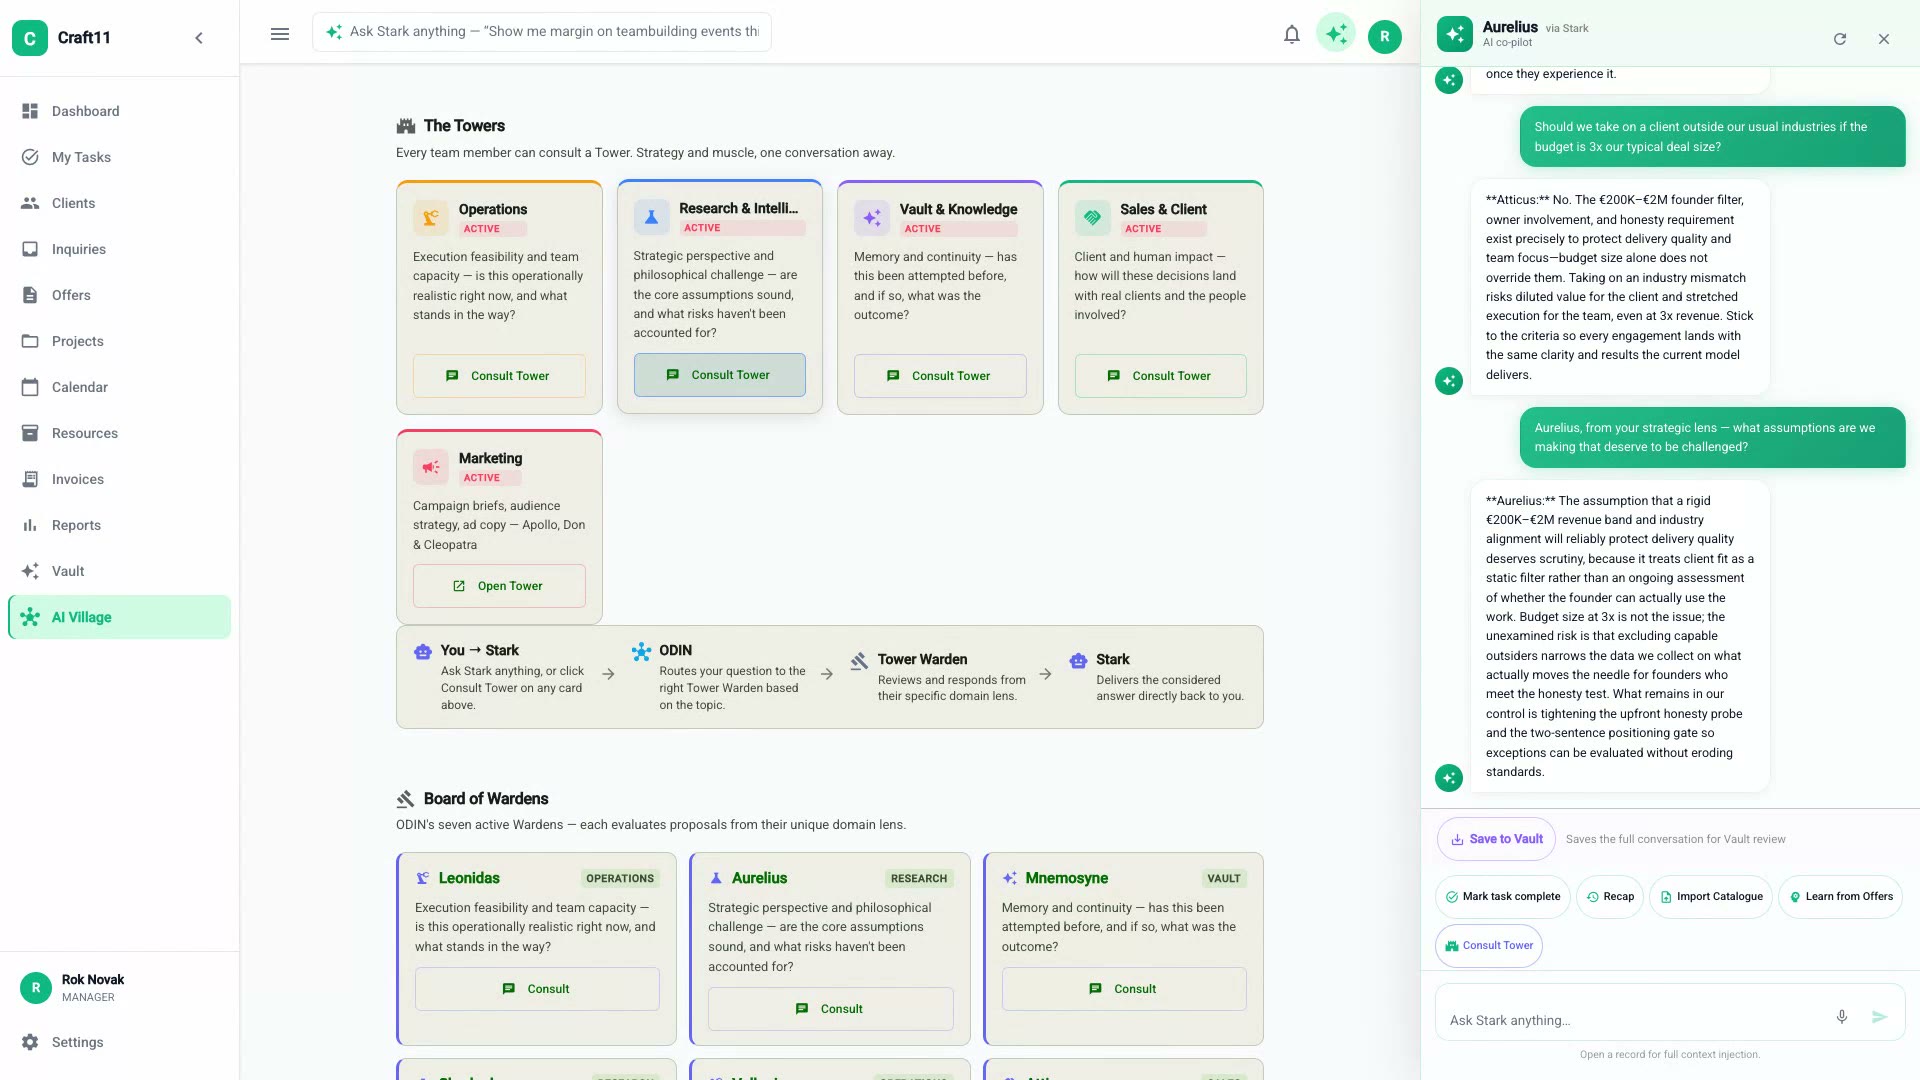Consult warden Aurelius
The height and width of the screenshot is (1080, 1920).
coord(831,1009)
